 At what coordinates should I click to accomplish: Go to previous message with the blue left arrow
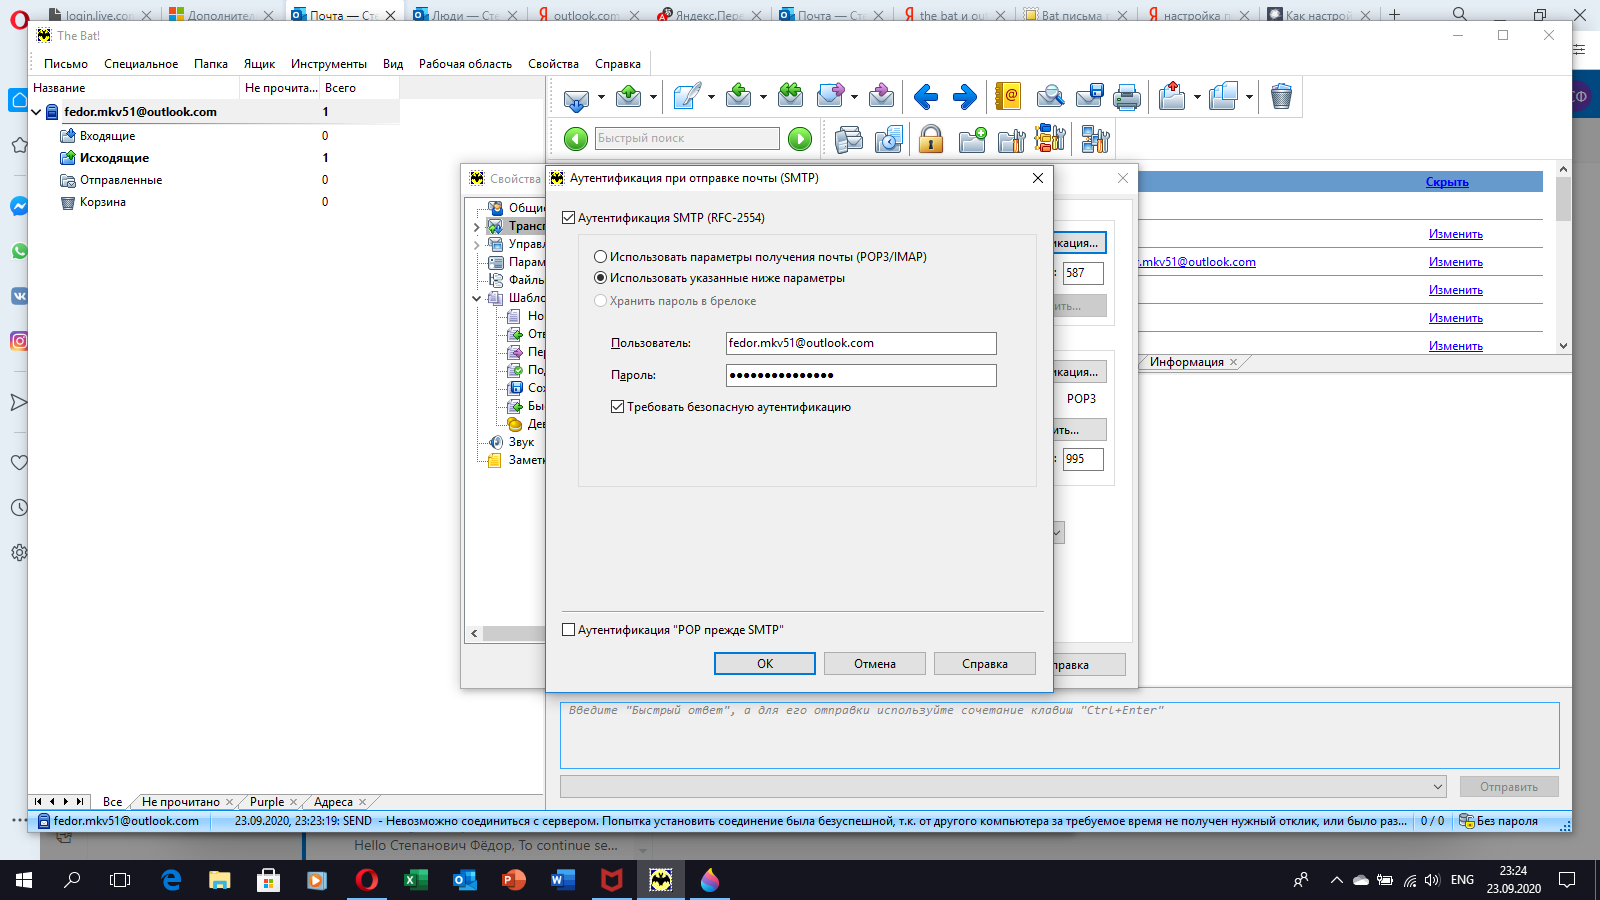point(926,97)
